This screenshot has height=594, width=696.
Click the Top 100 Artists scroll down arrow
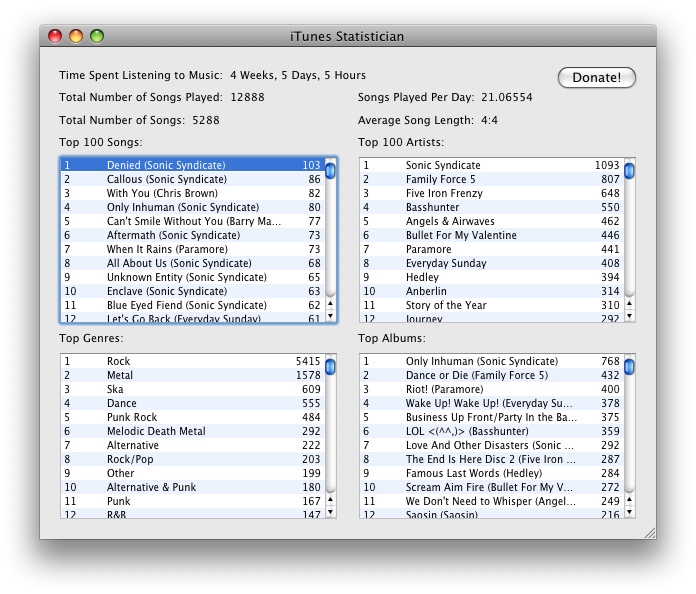coord(629,316)
